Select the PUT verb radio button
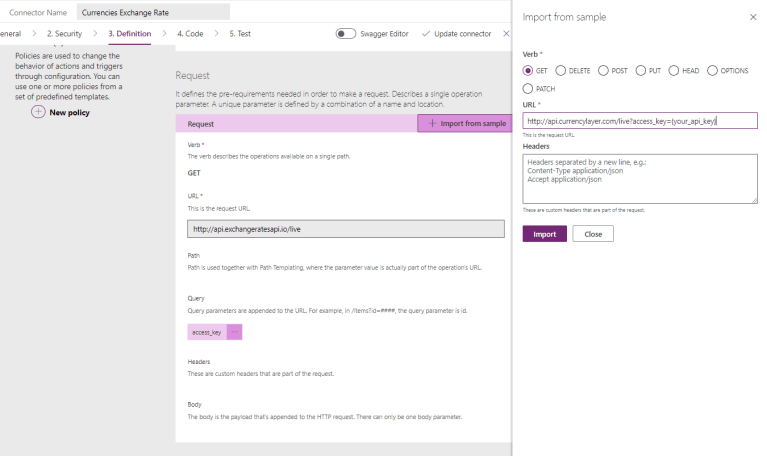The image size is (767, 456). 641,70
